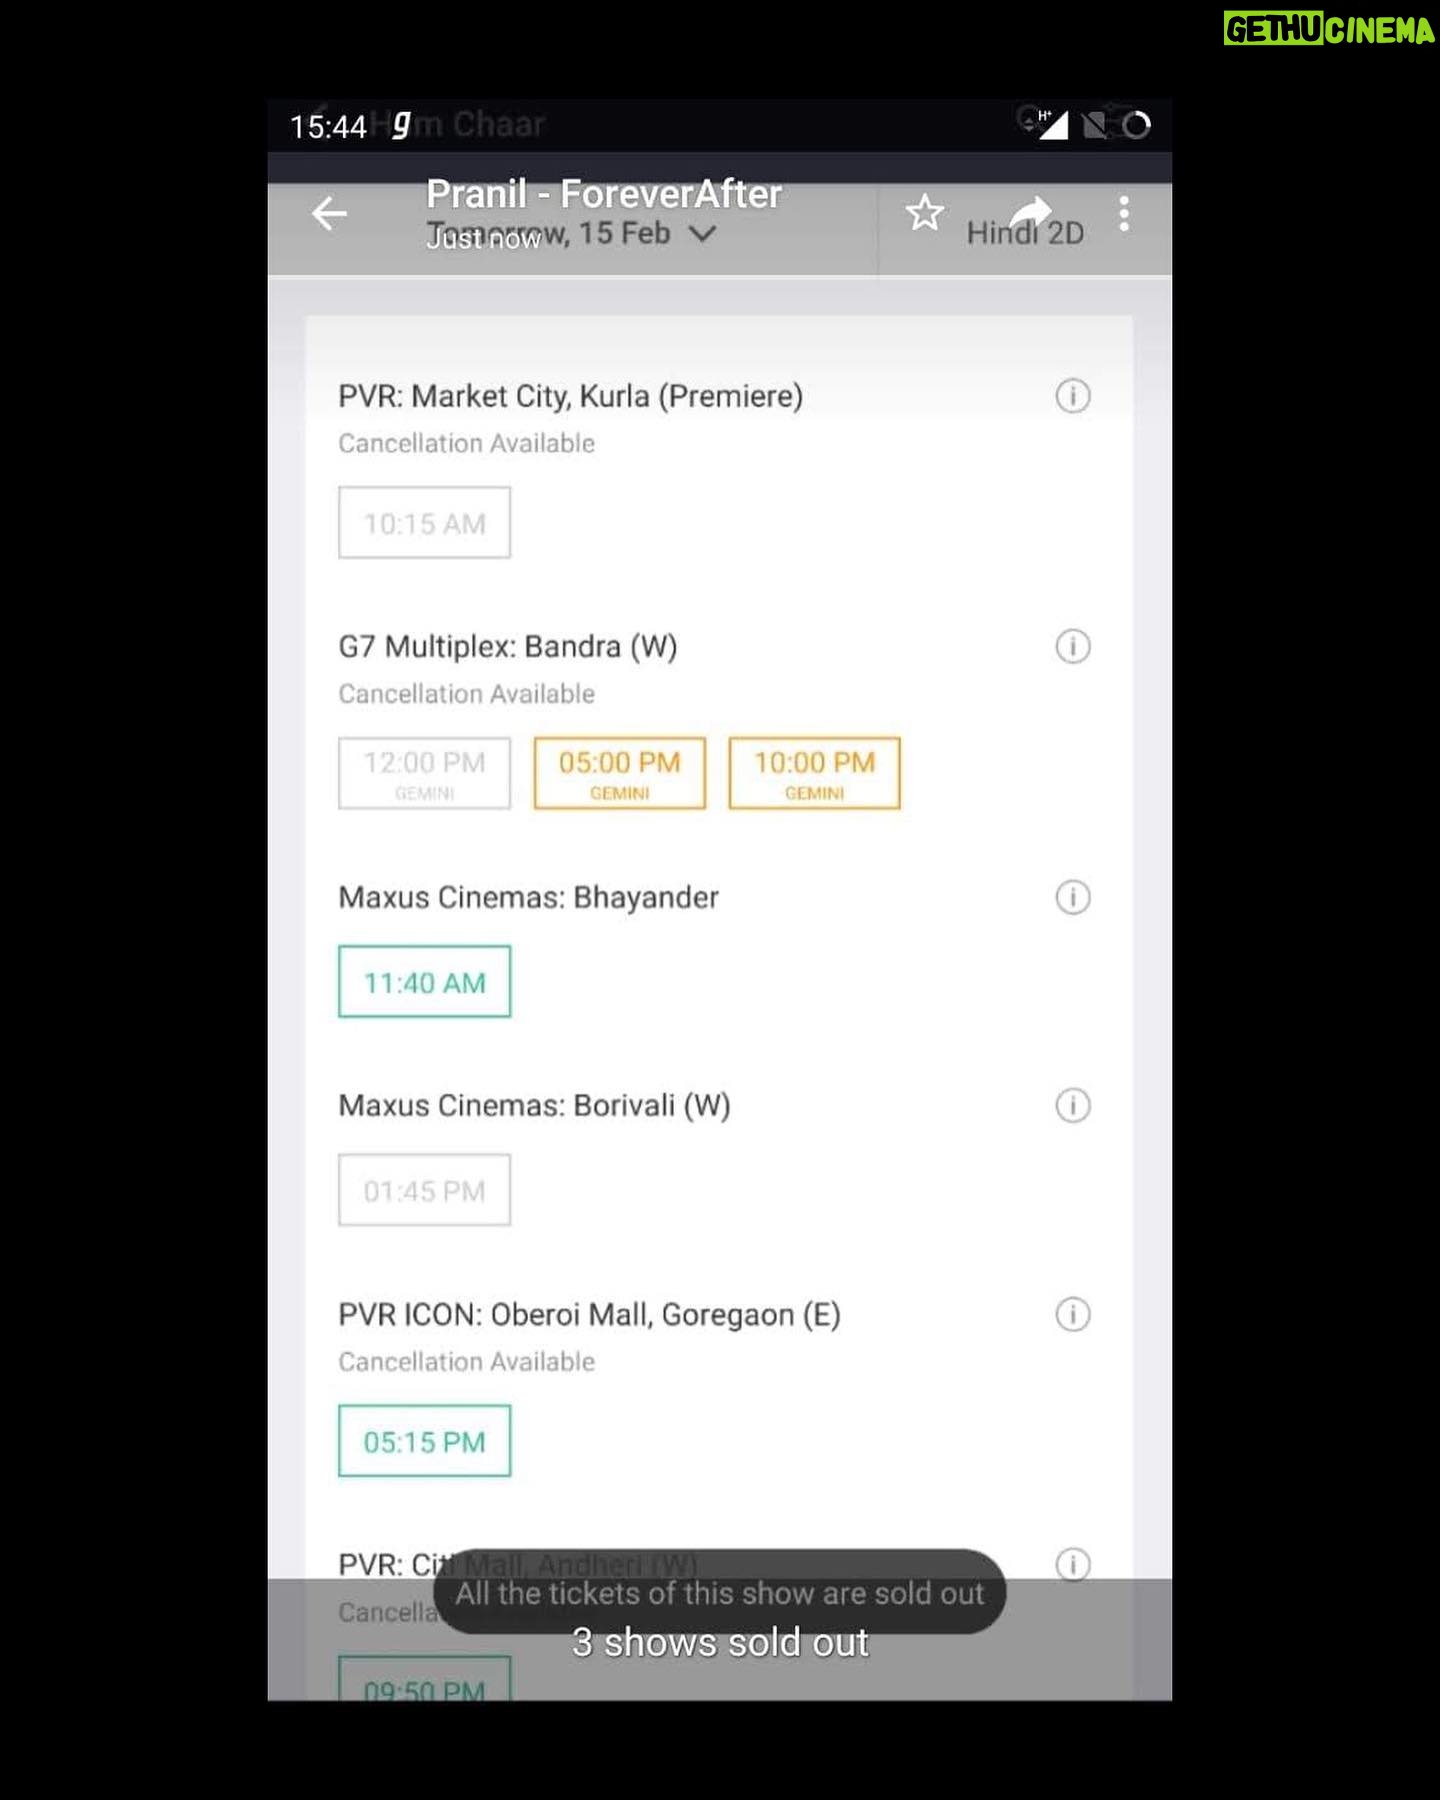The width and height of the screenshot is (1440, 1800).
Task: Tap the sold-out 10:15 AM showtime
Action: (425, 522)
